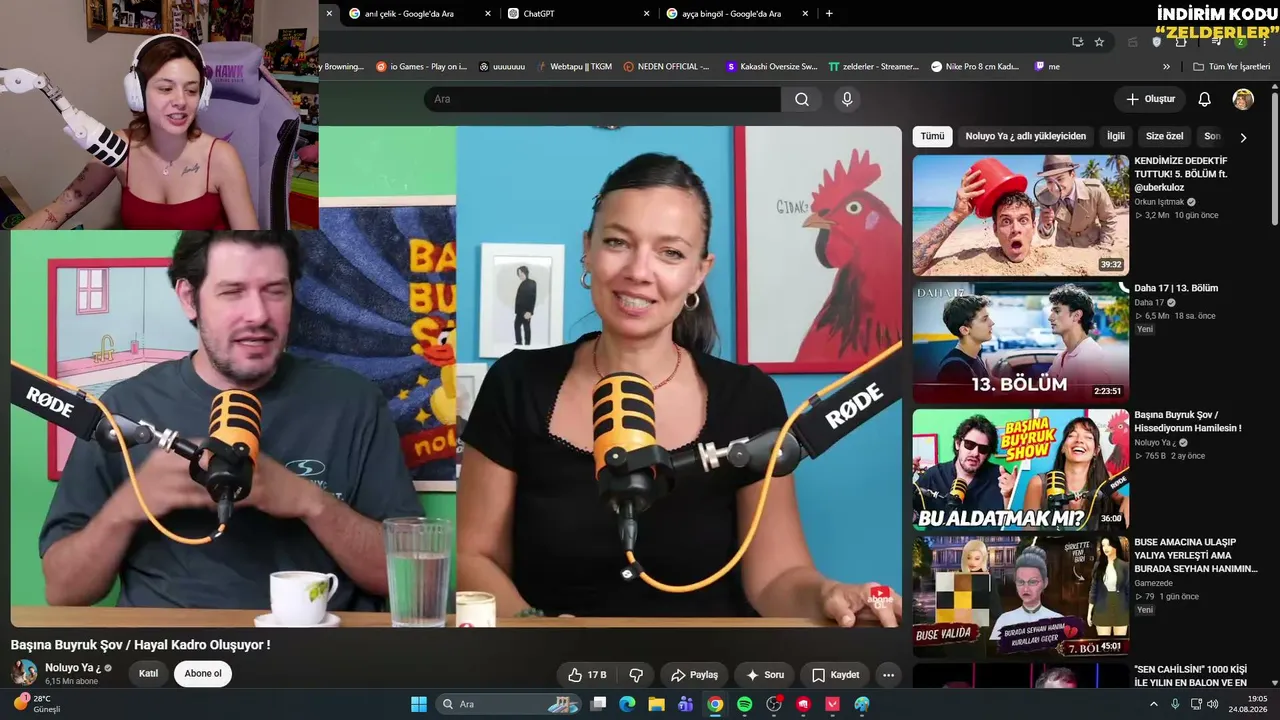Open the Tüm Yer İşaretleri bookmarks folder
The width and height of the screenshot is (1280, 720).
click(1231, 67)
